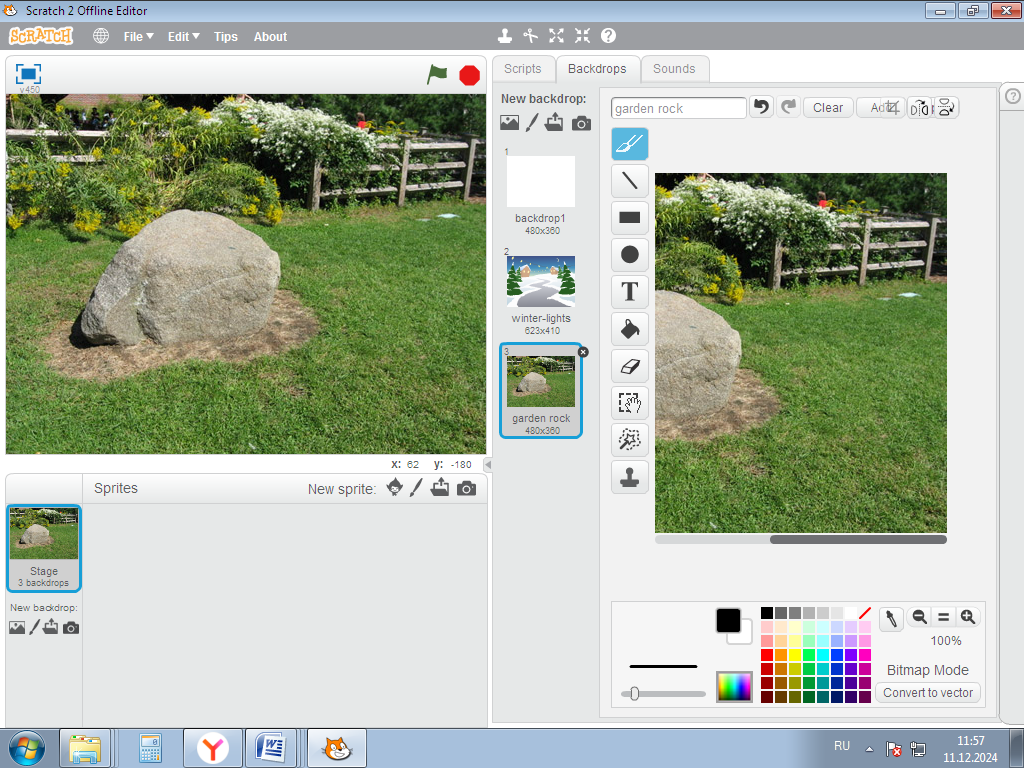The height and width of the screenshot is (768, 1024).
Task: Toggle full screen presentation mode
Action: pyautogui.click(x=29, y=74)
